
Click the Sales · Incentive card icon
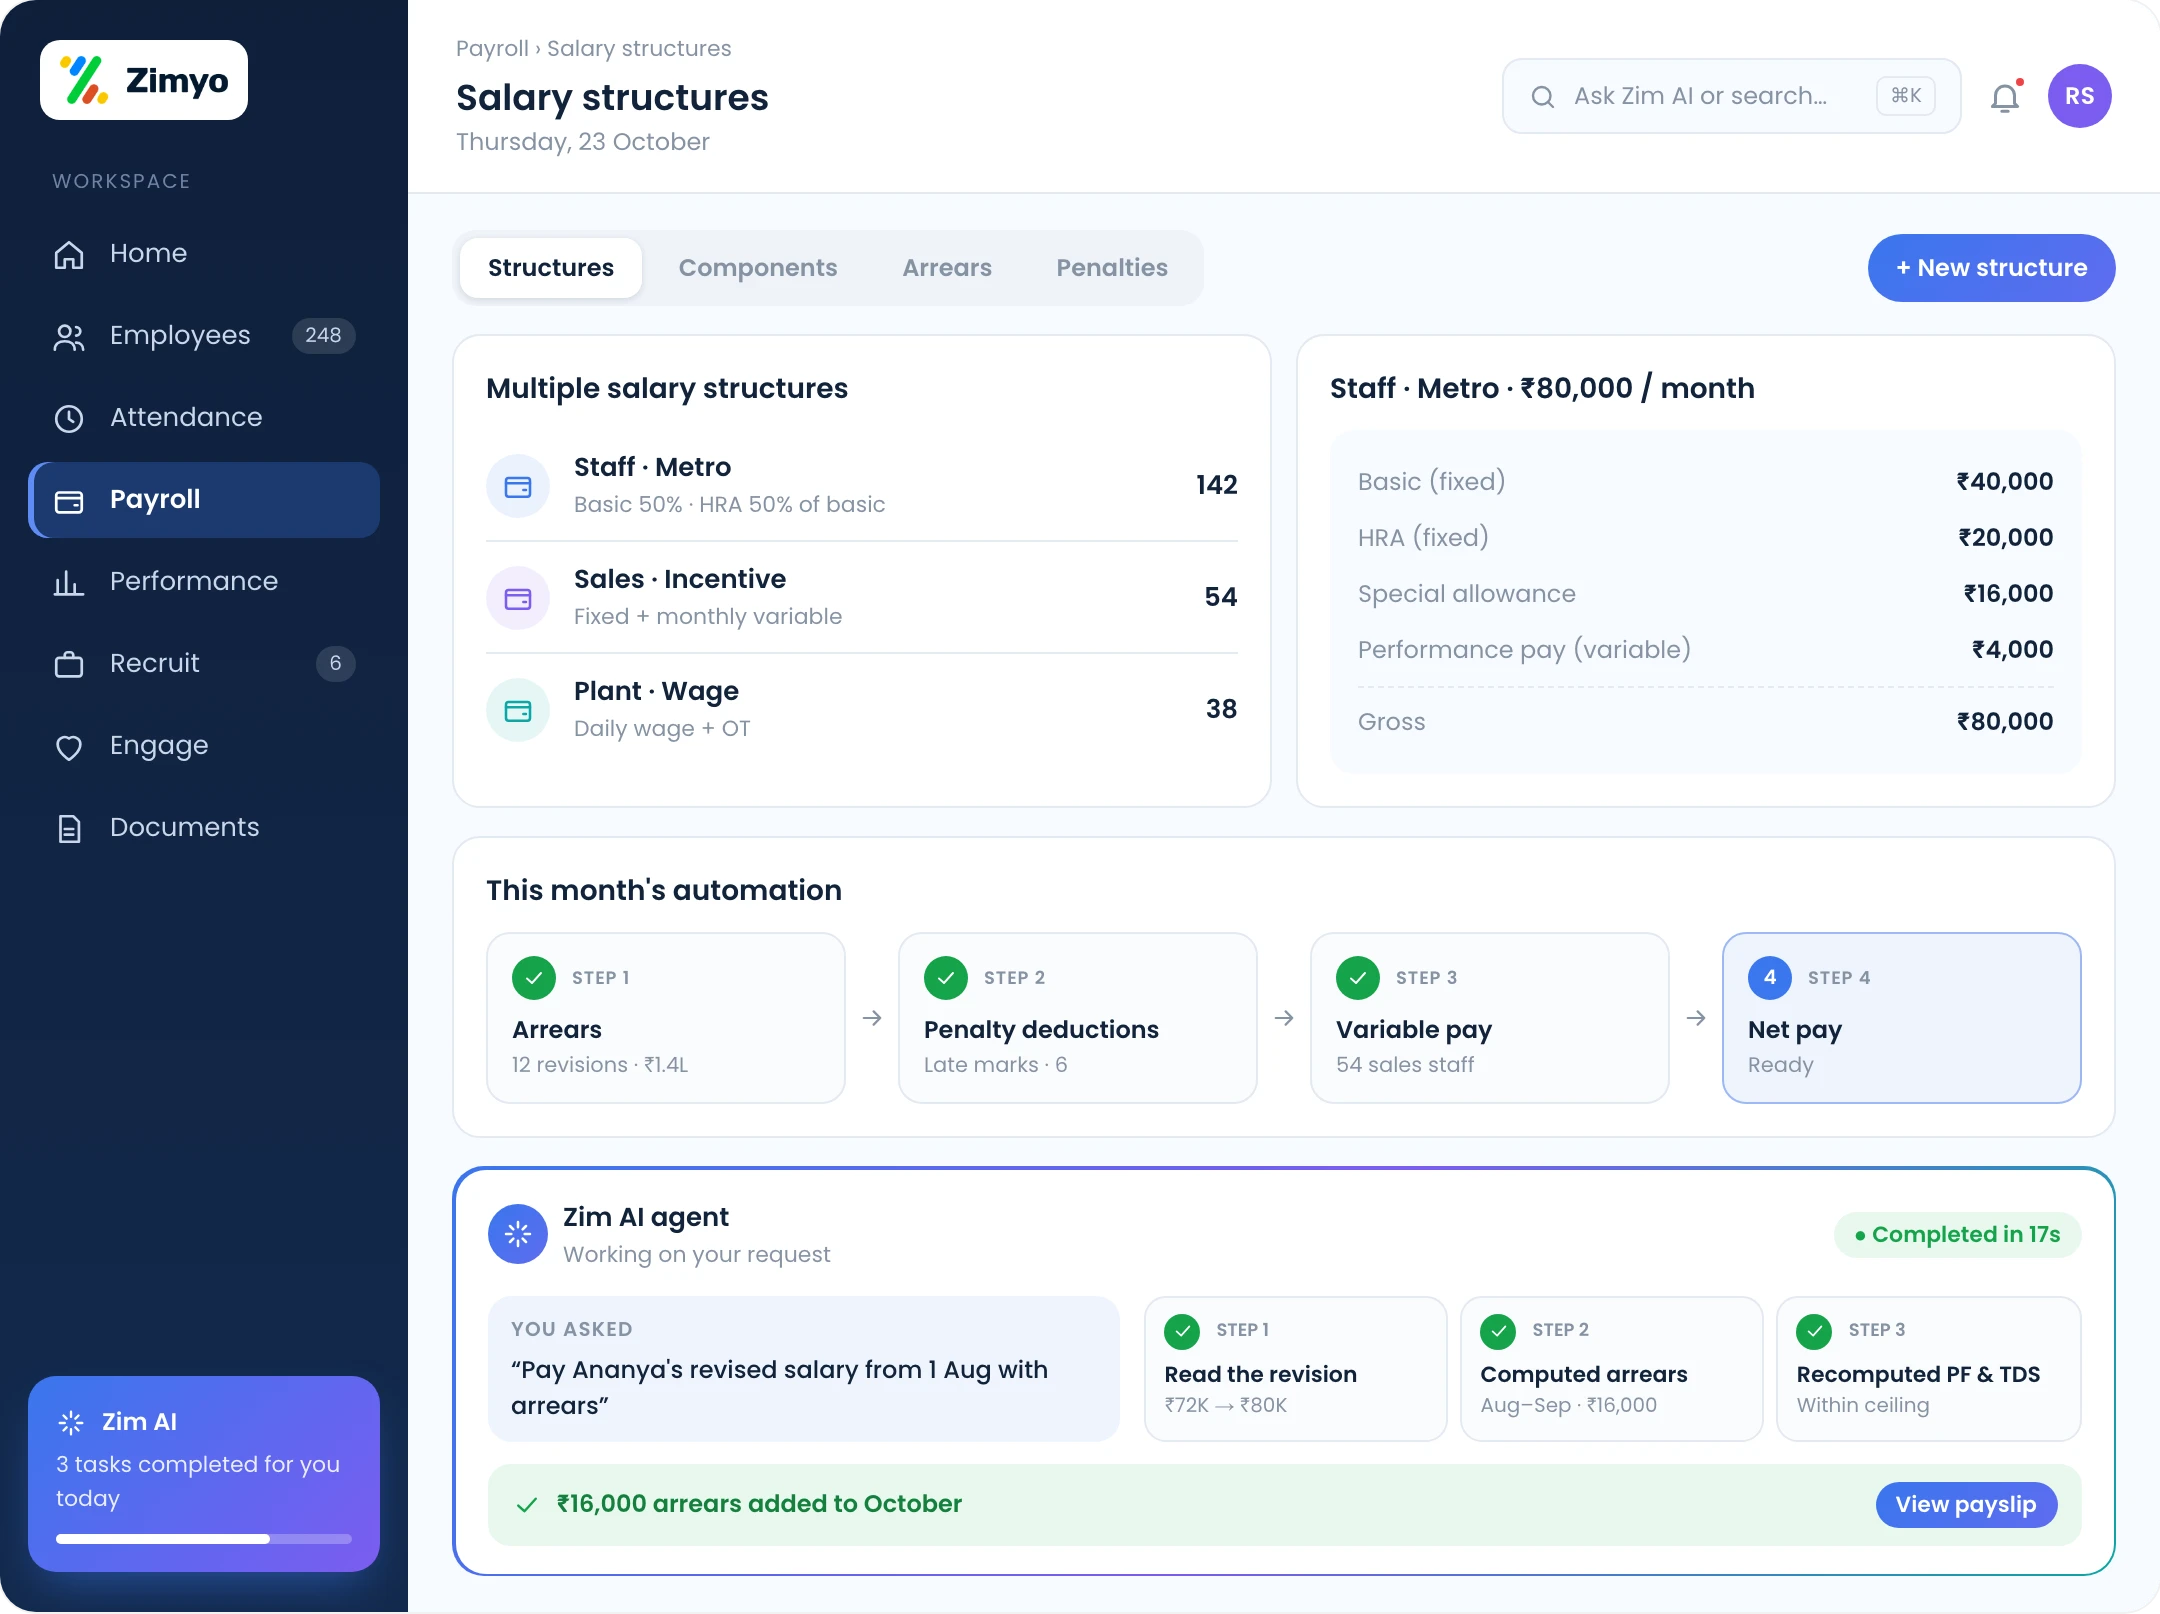pyautogui.click(x=518, y=599)
